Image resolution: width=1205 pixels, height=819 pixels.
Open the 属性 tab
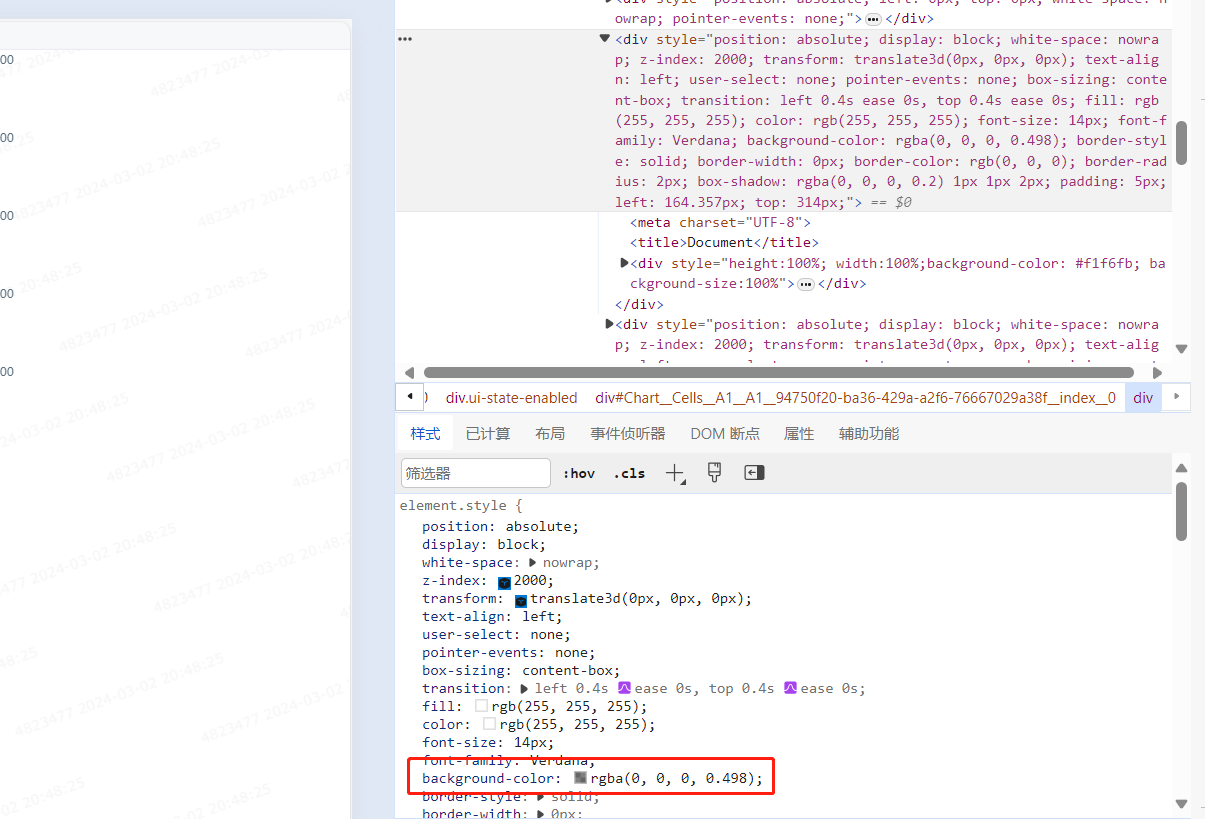pos(799,433)
